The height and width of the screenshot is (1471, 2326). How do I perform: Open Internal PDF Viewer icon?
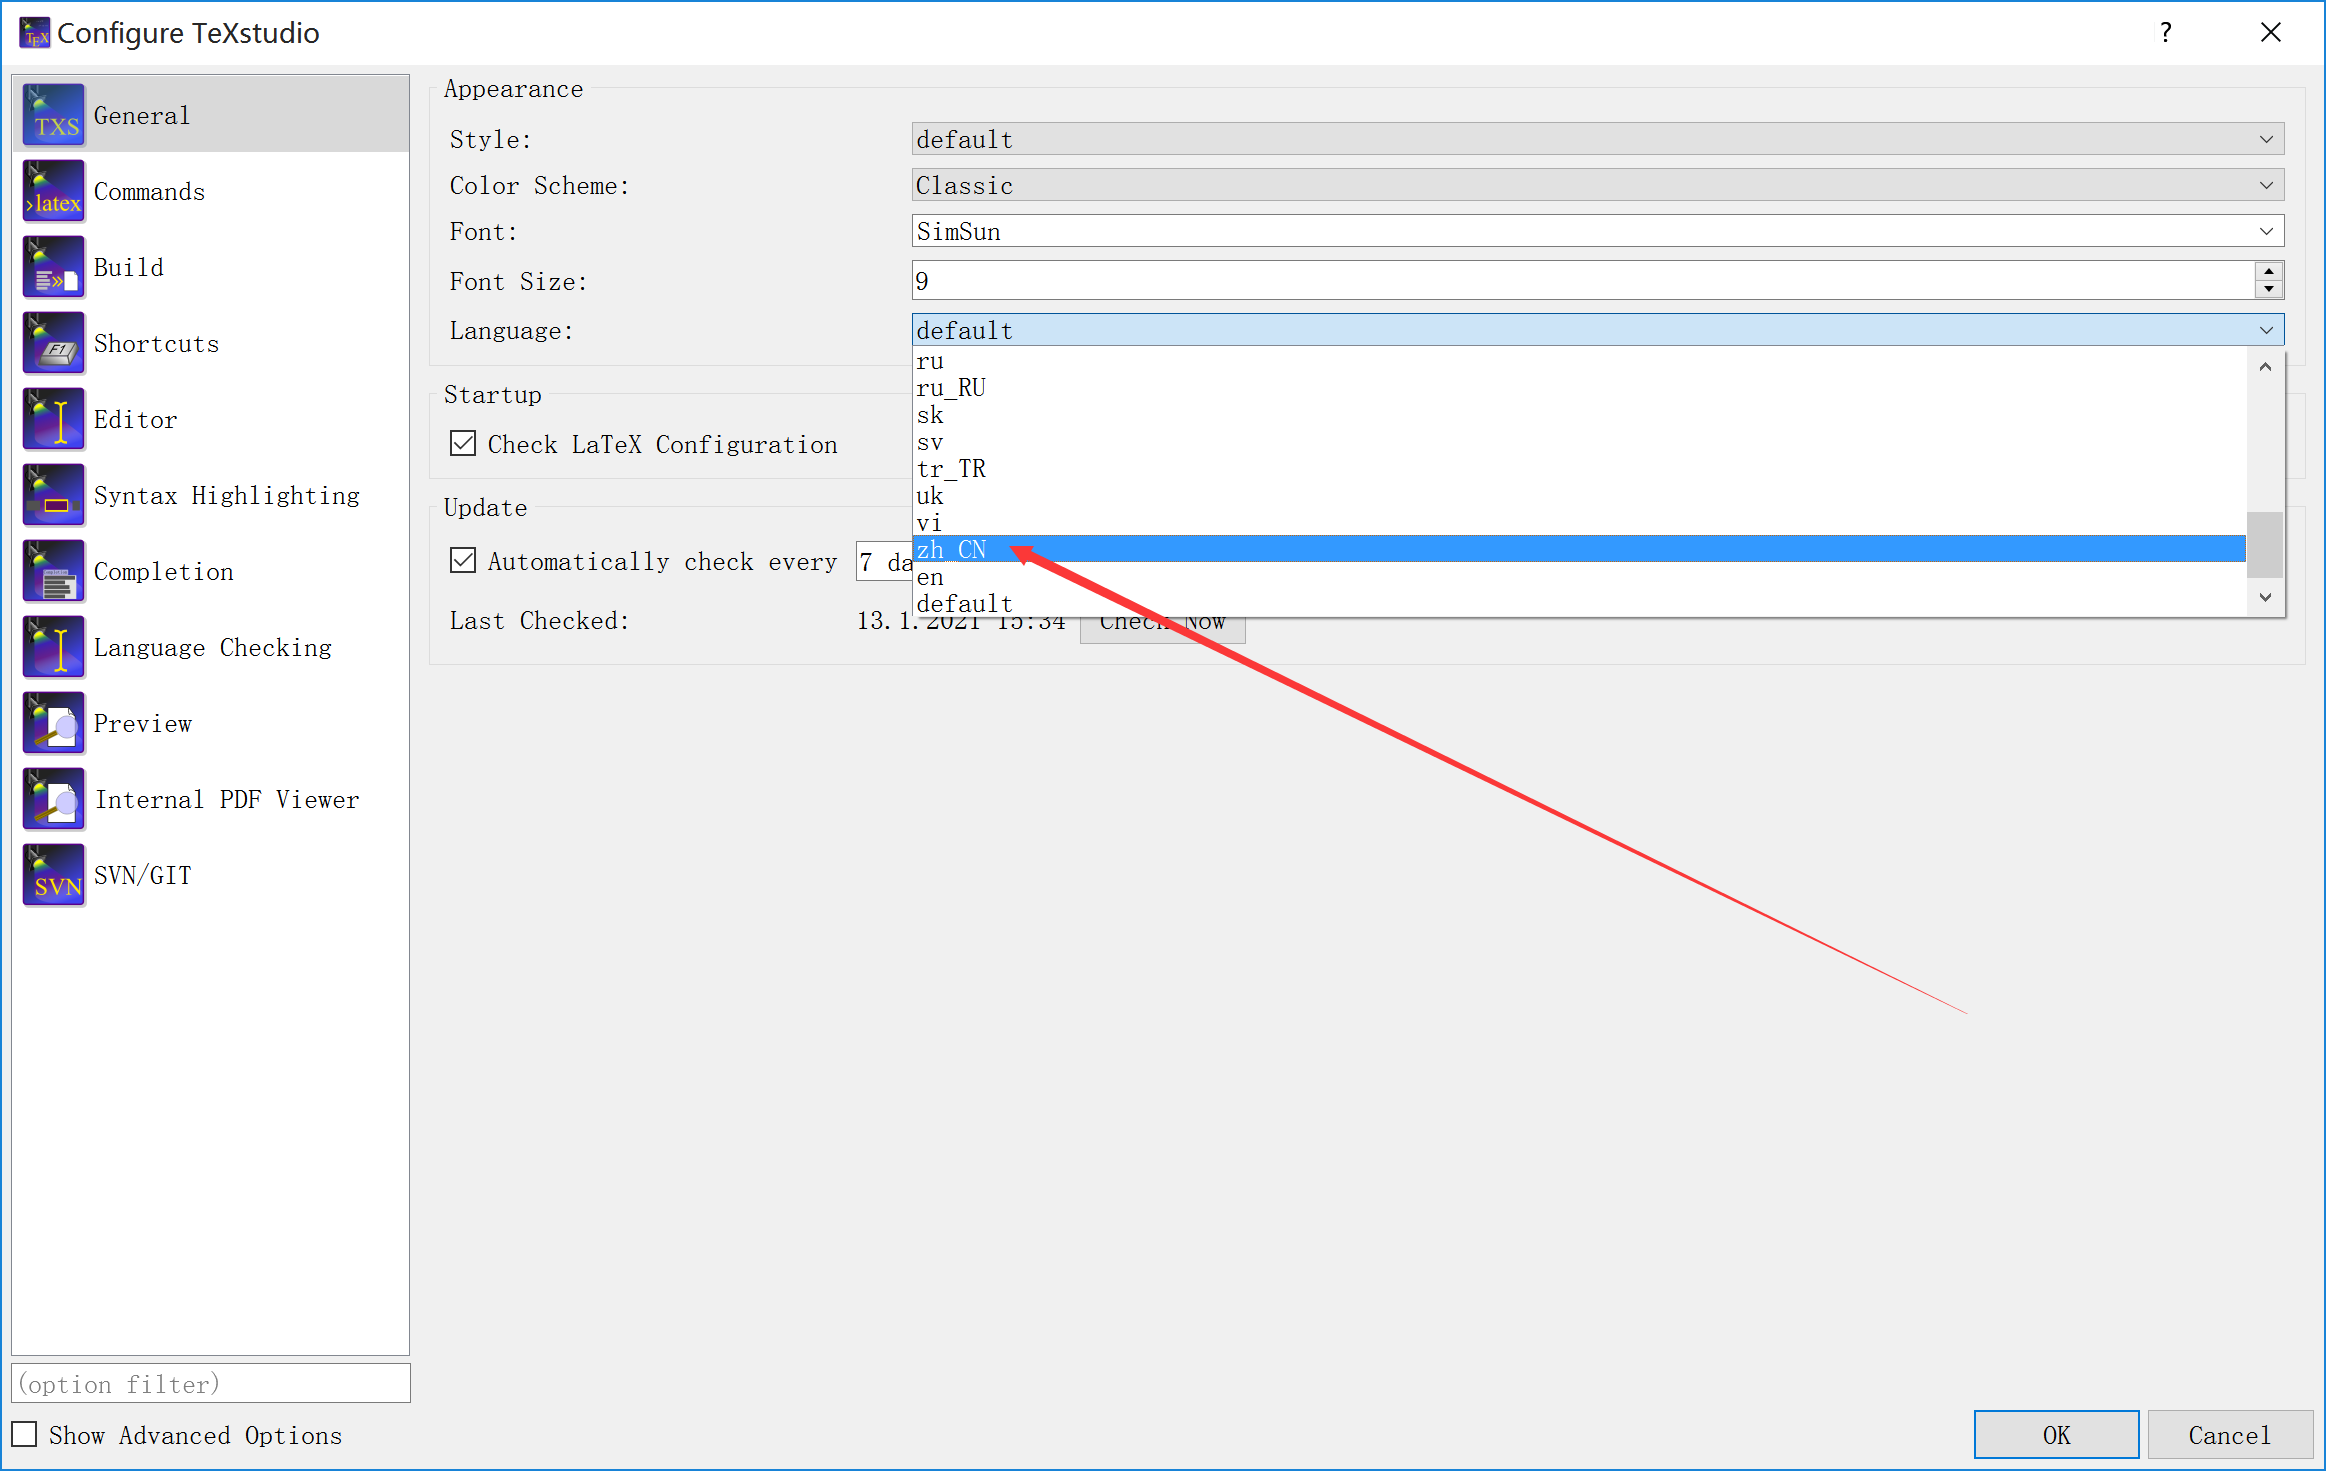point(54,800)
